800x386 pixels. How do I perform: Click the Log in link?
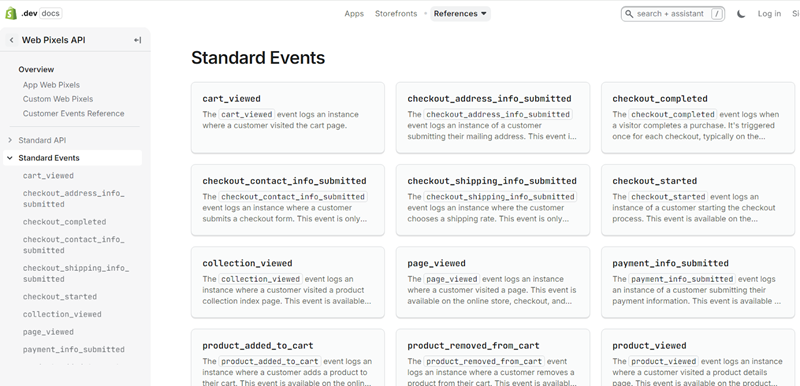point(769,14)
